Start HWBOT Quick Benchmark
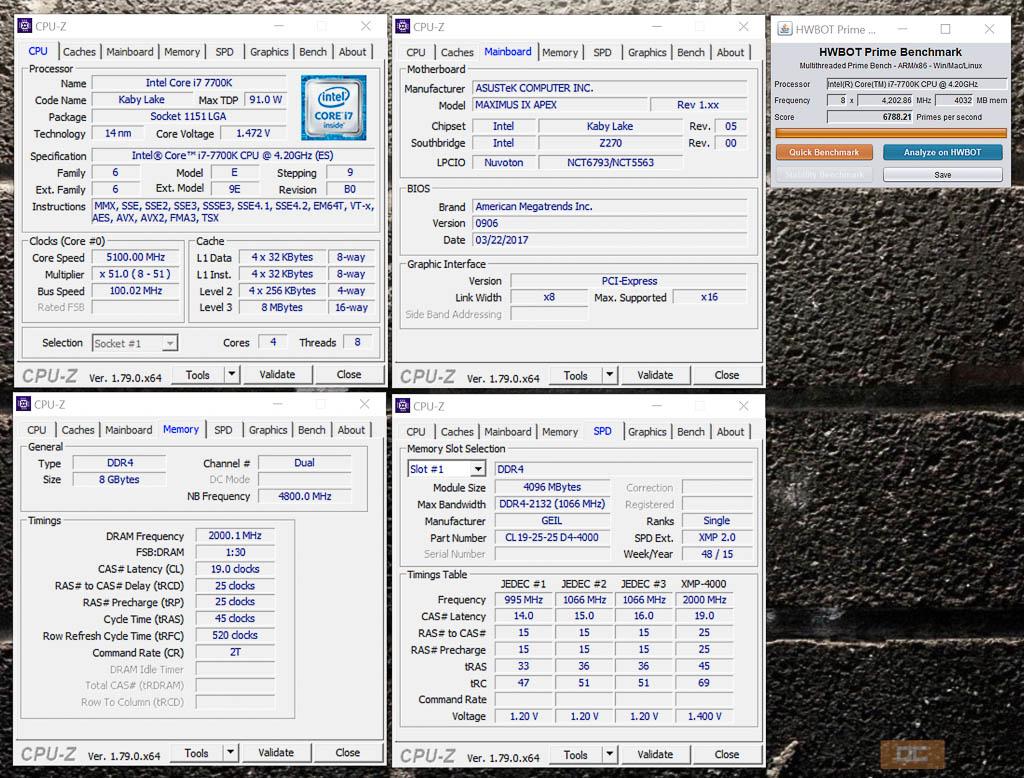Image resolution: width=1024 pixels, height=778 pixels. coord(824,152)
